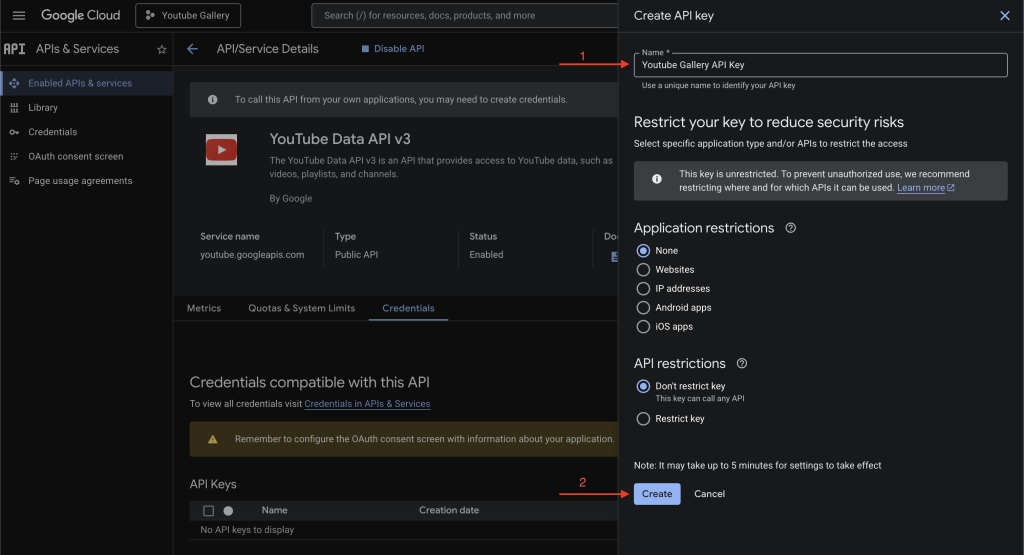
Task: Open the hamburger navigation menu
Action: pos(18,15)
